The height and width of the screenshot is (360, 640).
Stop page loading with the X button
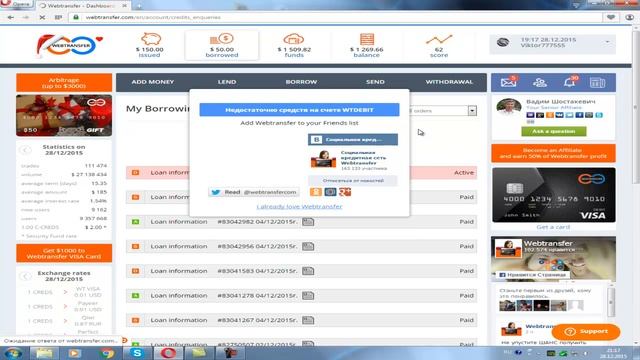point(42,18)
